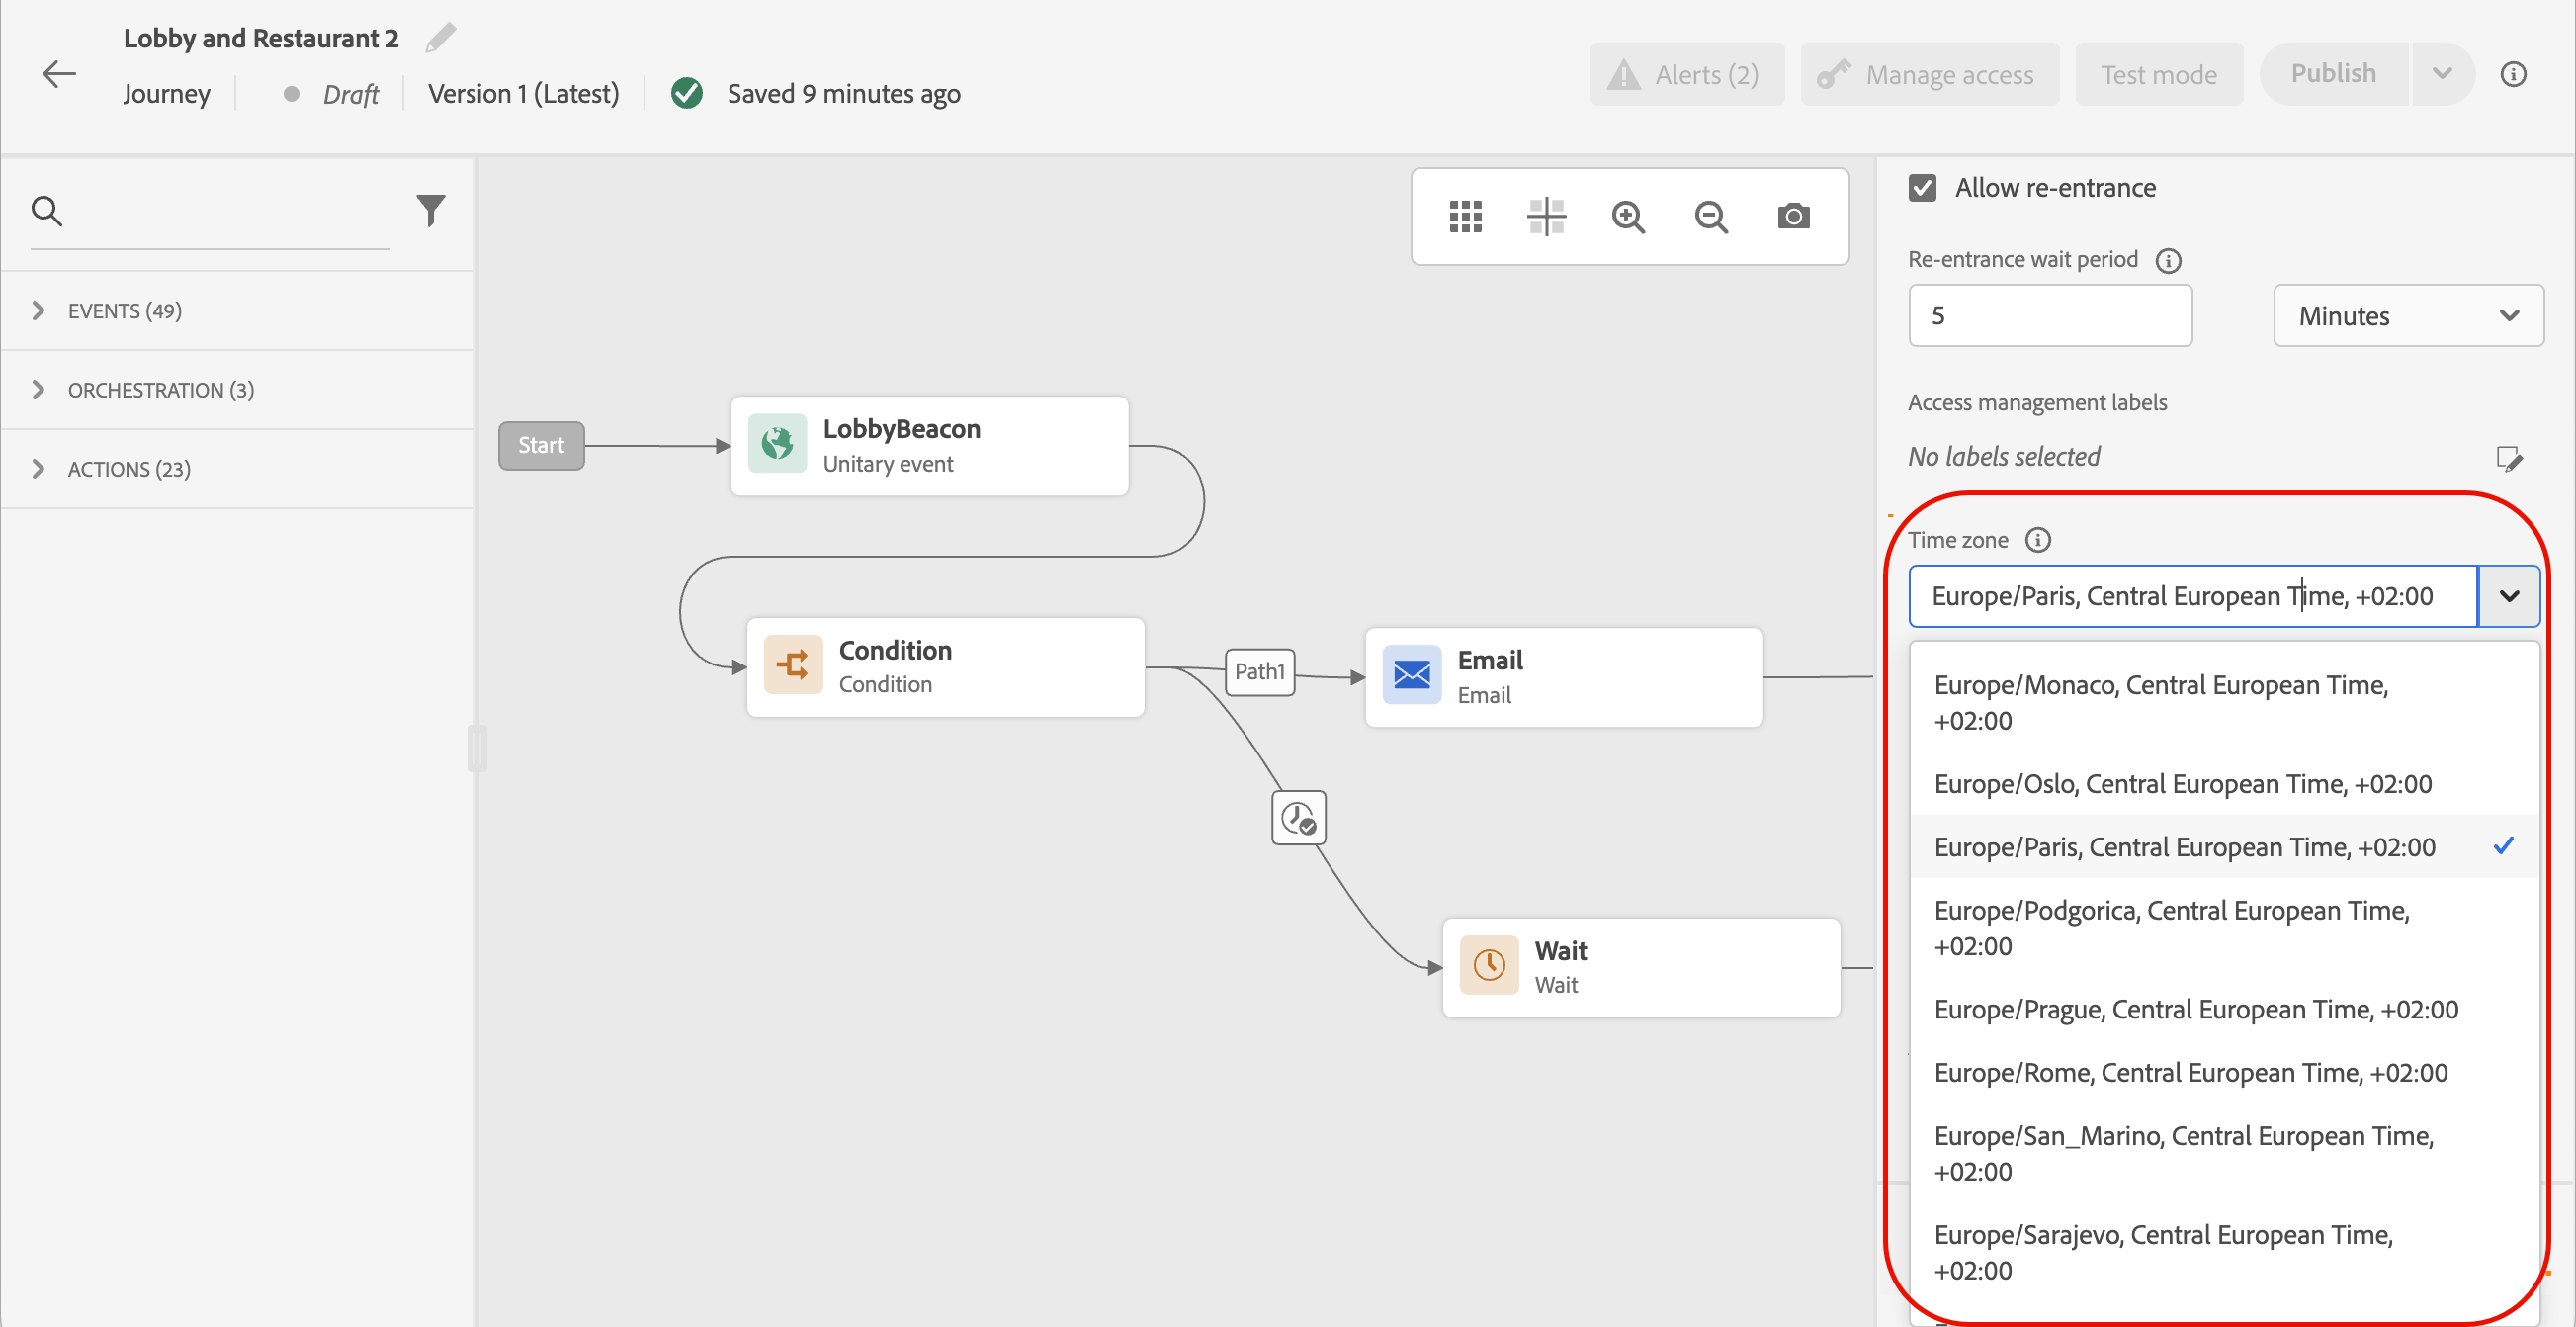The width and height of the screenshot is (2576, 1327).
Task: Click the Test mode button
Action: point(2158,75)
